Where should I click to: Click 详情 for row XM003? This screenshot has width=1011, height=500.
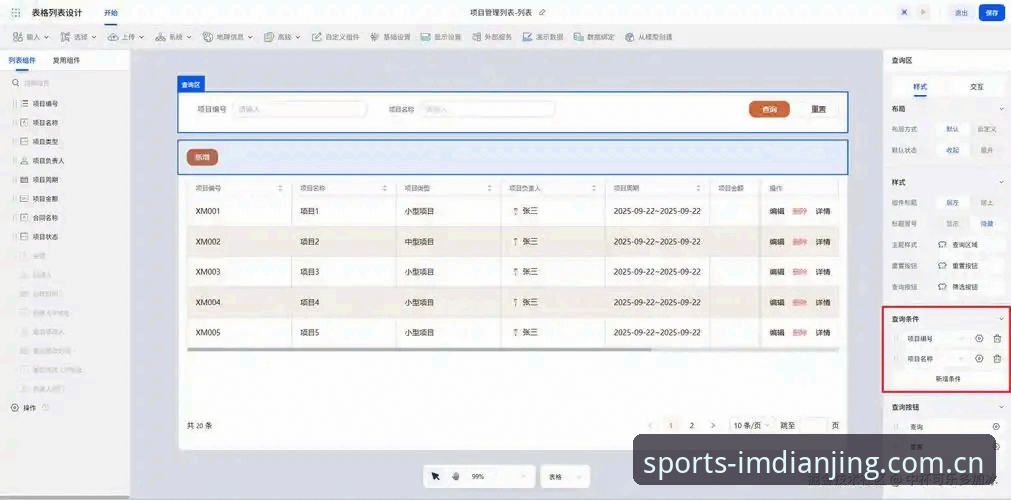823,272
